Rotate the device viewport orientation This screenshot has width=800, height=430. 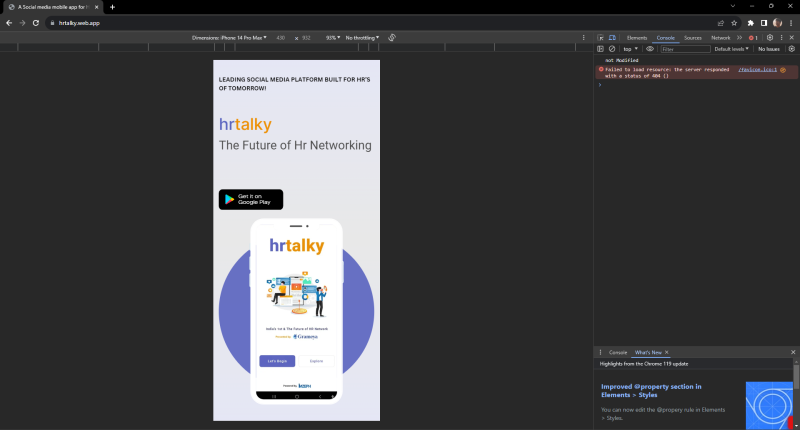[x=392, y=38]
